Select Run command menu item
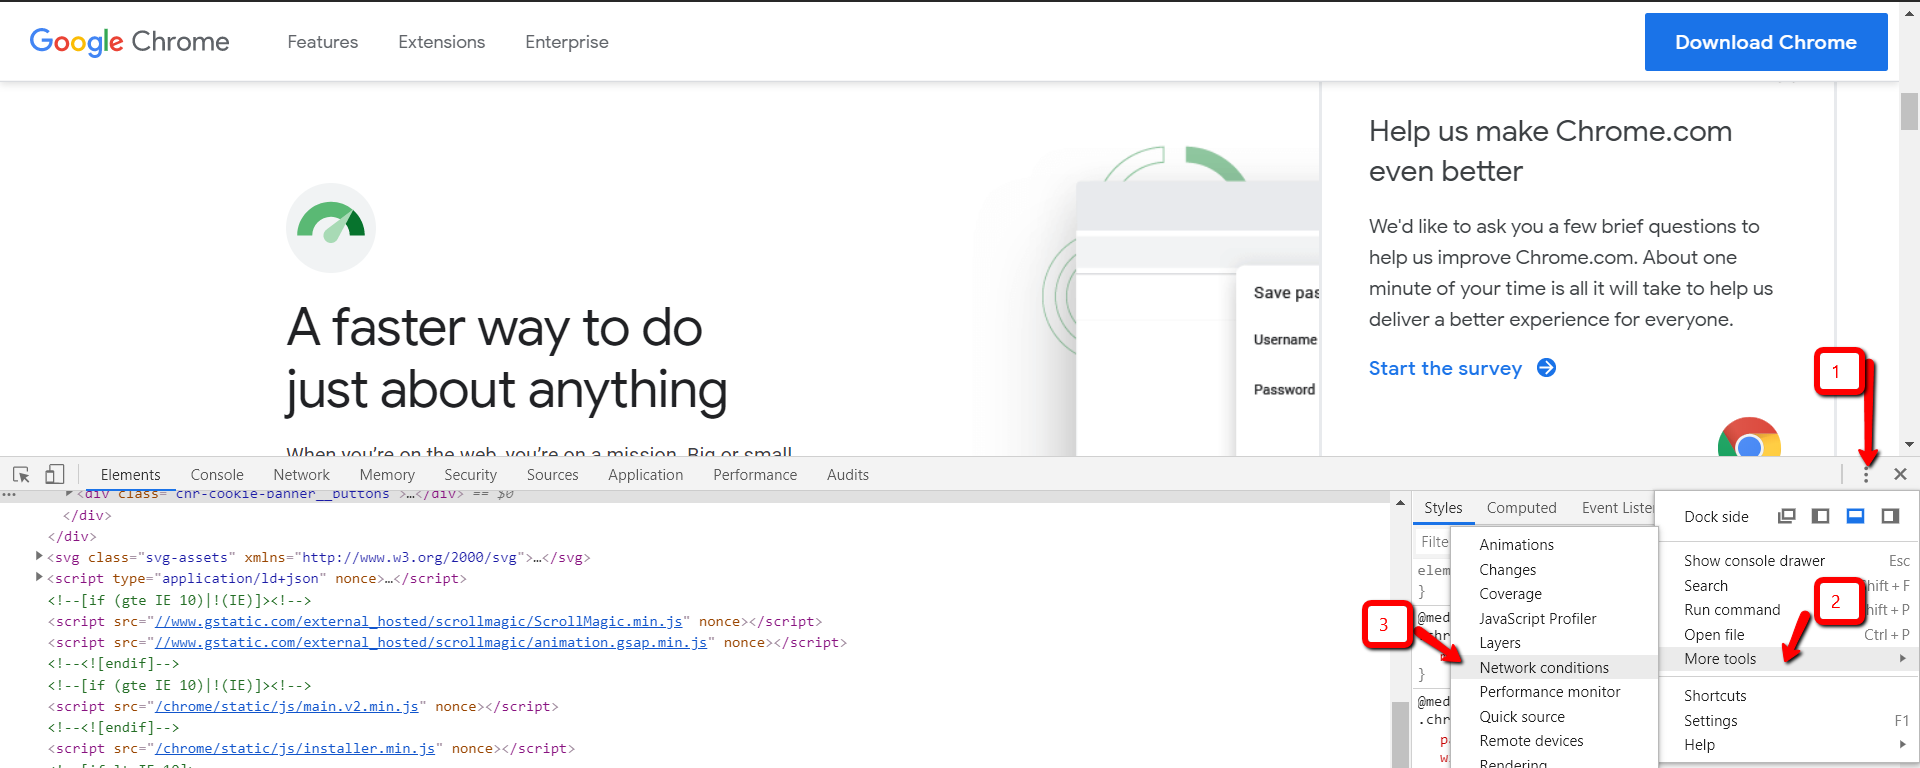Screen dimensions: 1920x768 pyautogui.click(x=1788, y=610)
